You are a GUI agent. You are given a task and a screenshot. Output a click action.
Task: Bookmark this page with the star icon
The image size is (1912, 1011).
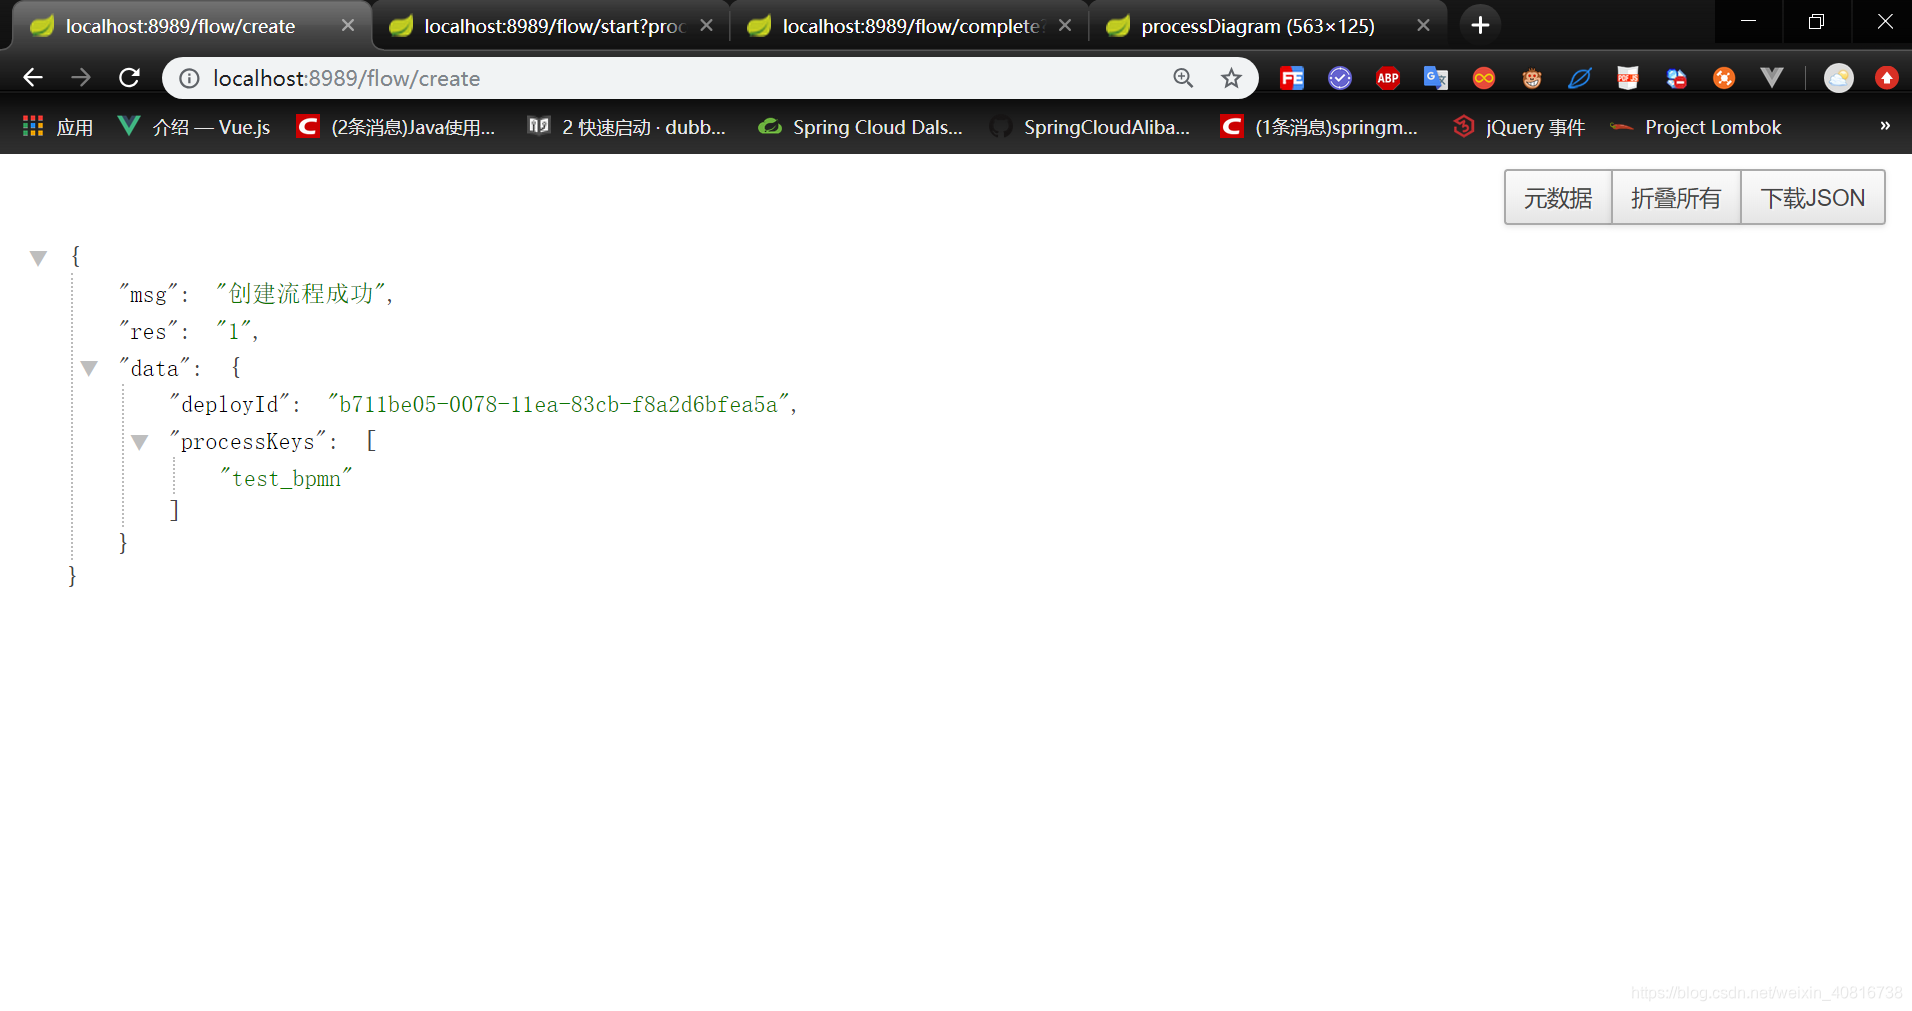(x=1231, y=78)
